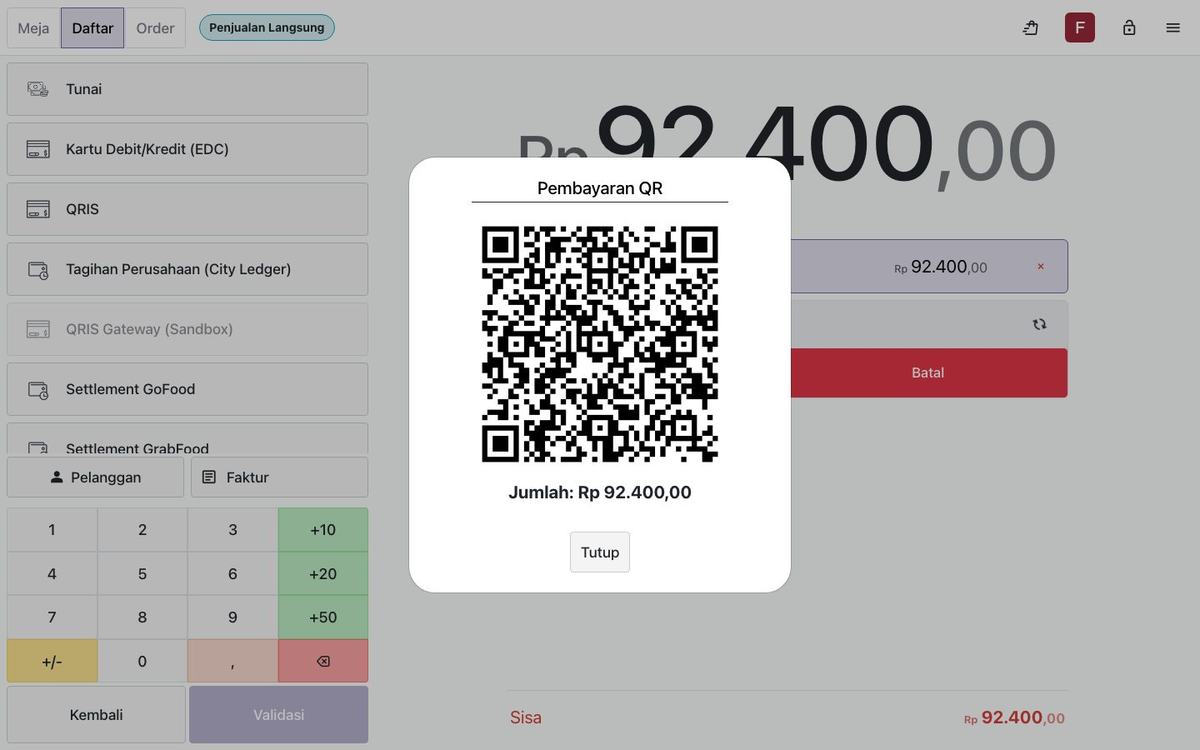Click the Validasi button

pos(279,715)
